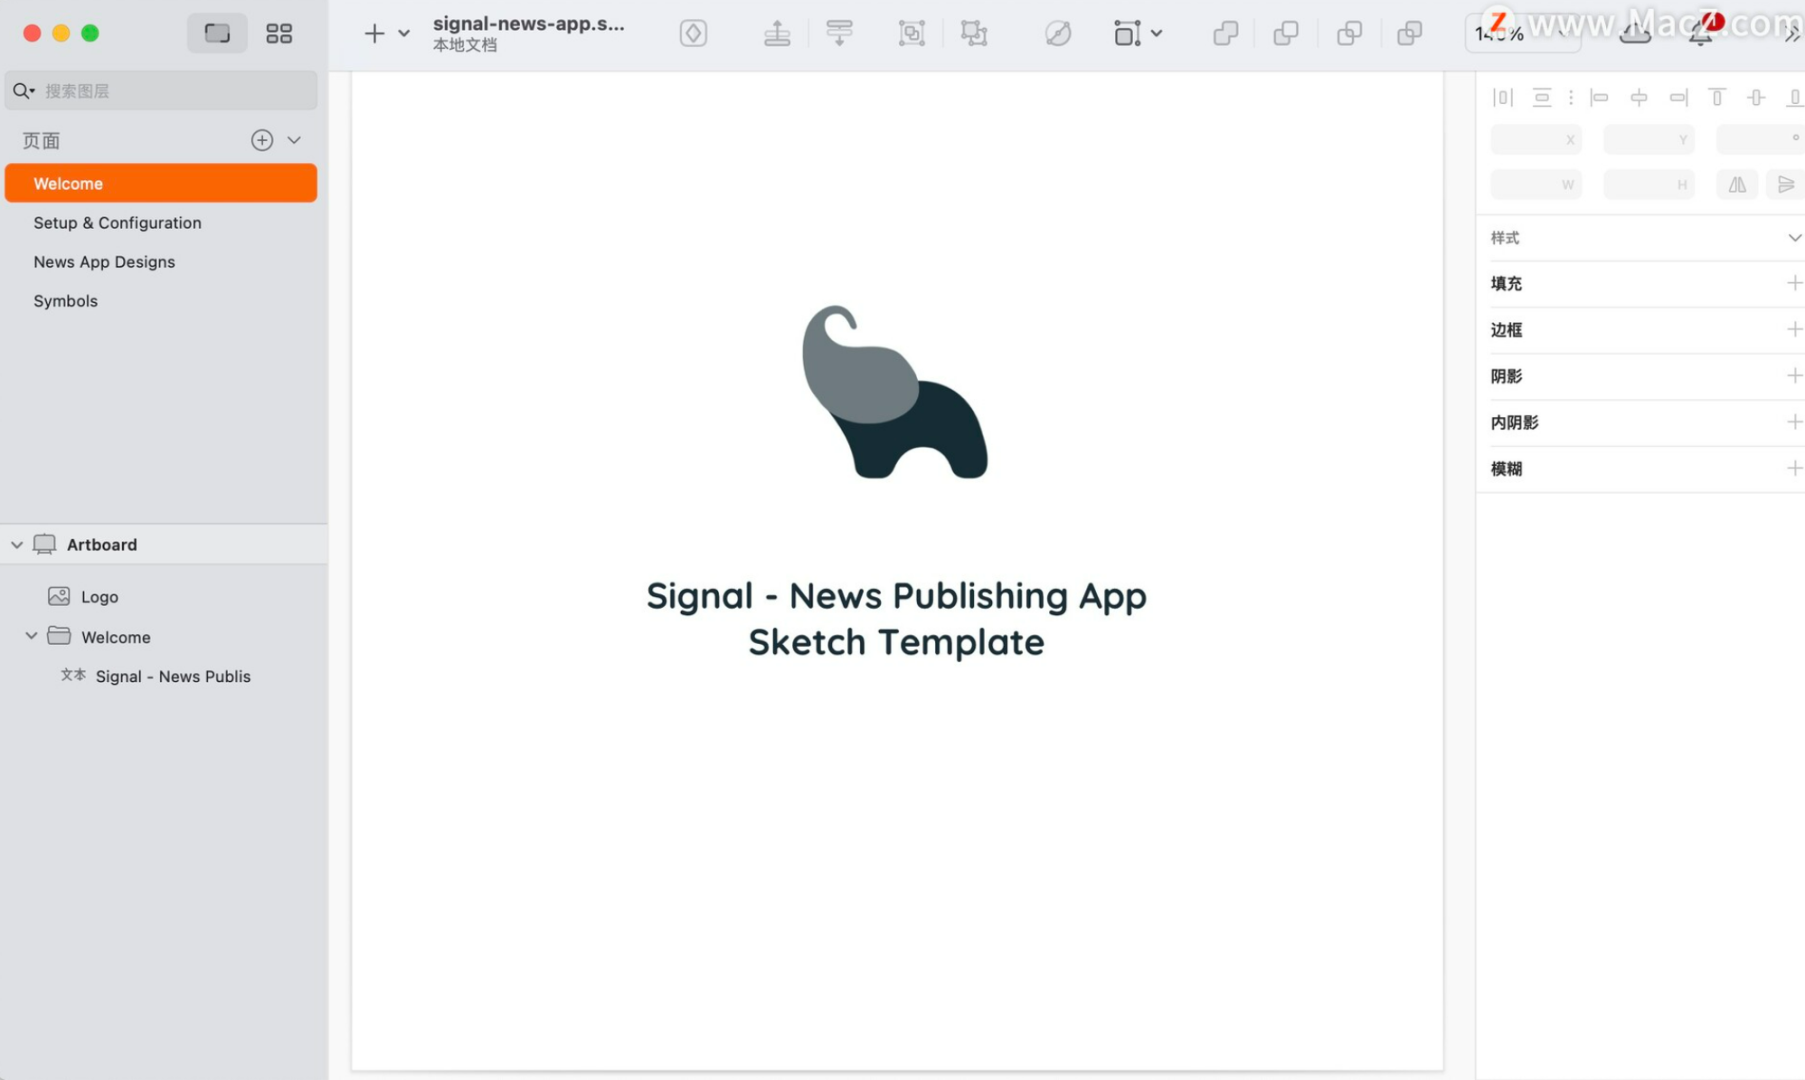The width and height of the screenshot is (1805, 1080).
Task: Open the zoom percentage dropdown
Action: (1521, 34)
